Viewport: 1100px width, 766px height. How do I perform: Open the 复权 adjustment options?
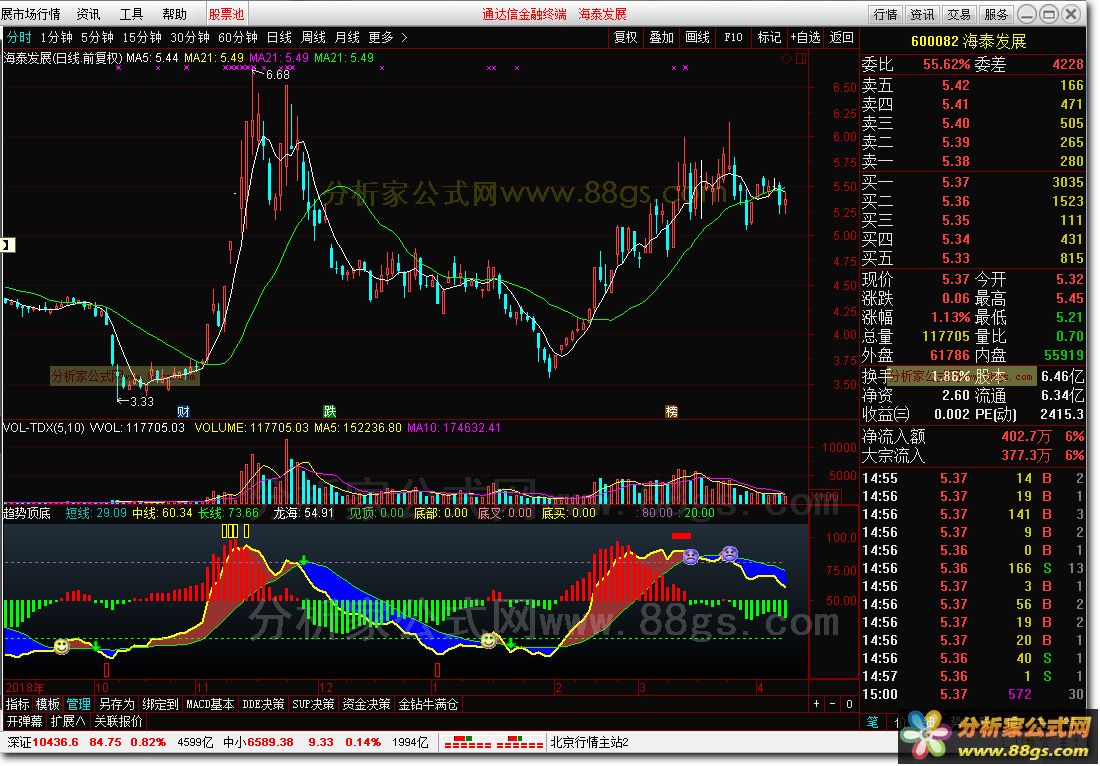tap(625, 37)
